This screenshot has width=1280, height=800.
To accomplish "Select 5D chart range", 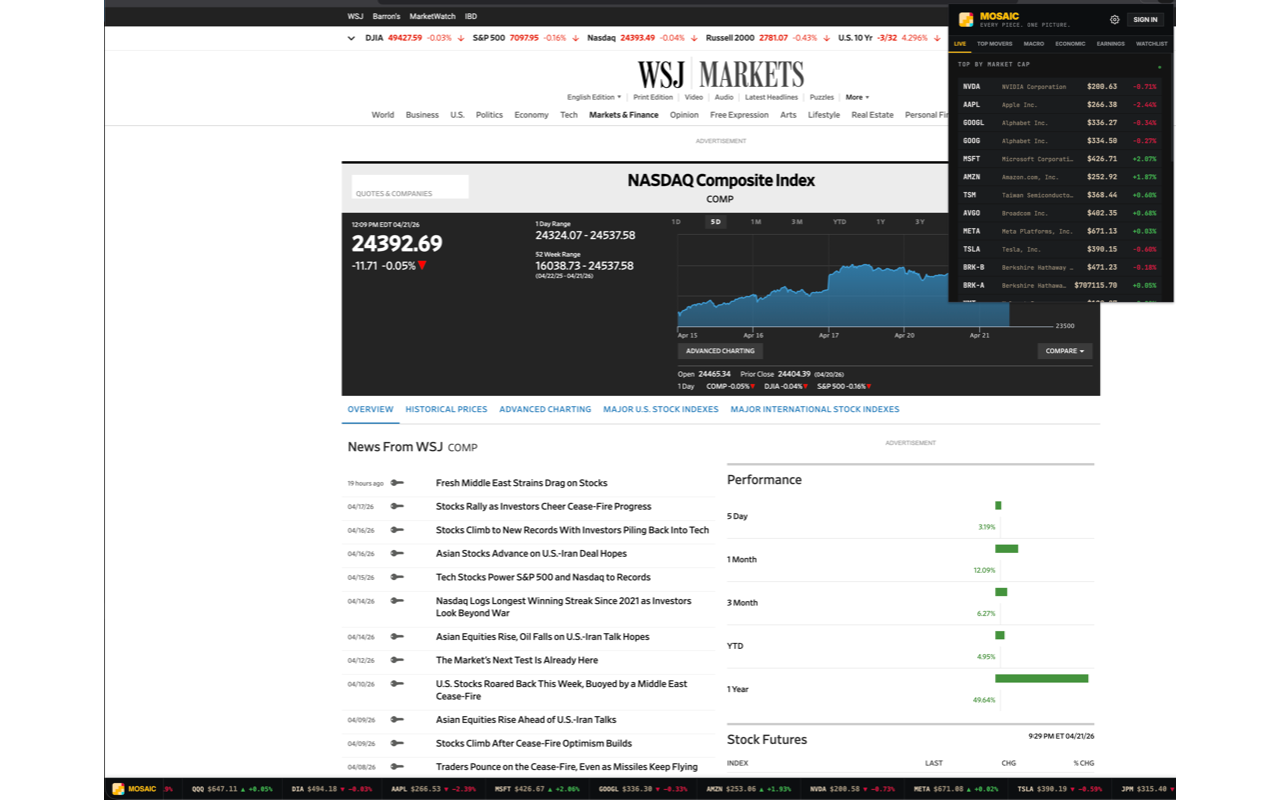I will click(715, 222).
